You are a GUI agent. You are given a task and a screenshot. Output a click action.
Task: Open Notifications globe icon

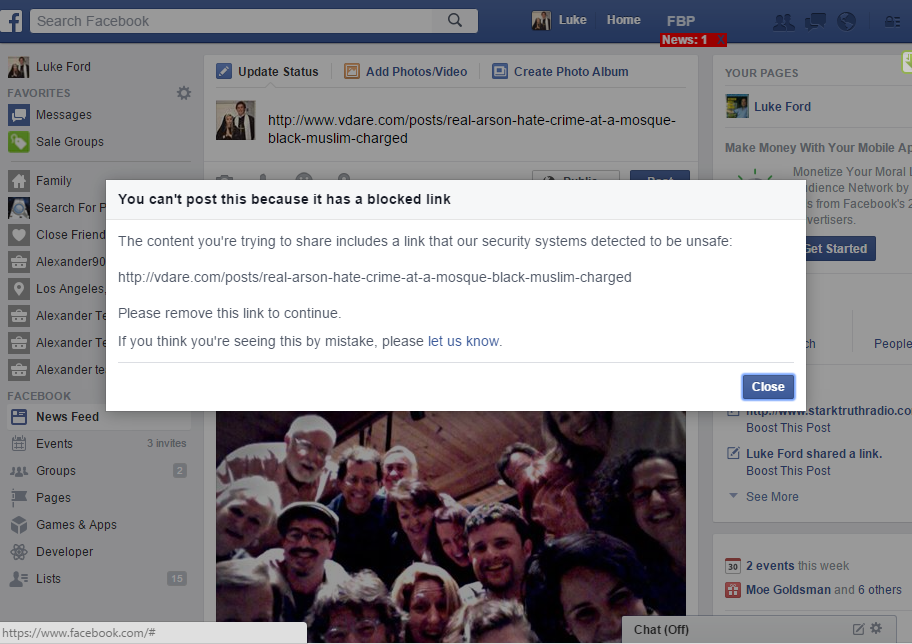click(846, 22)
